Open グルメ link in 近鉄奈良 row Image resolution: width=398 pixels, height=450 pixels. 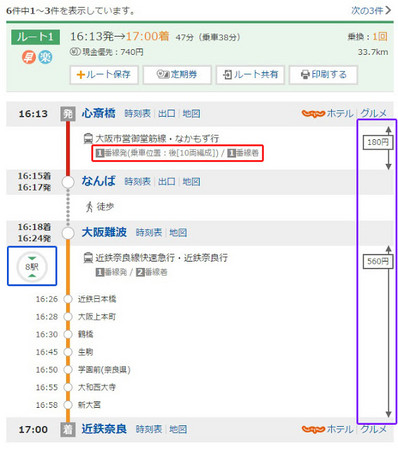pyautogui.click(x=374, y=429)
